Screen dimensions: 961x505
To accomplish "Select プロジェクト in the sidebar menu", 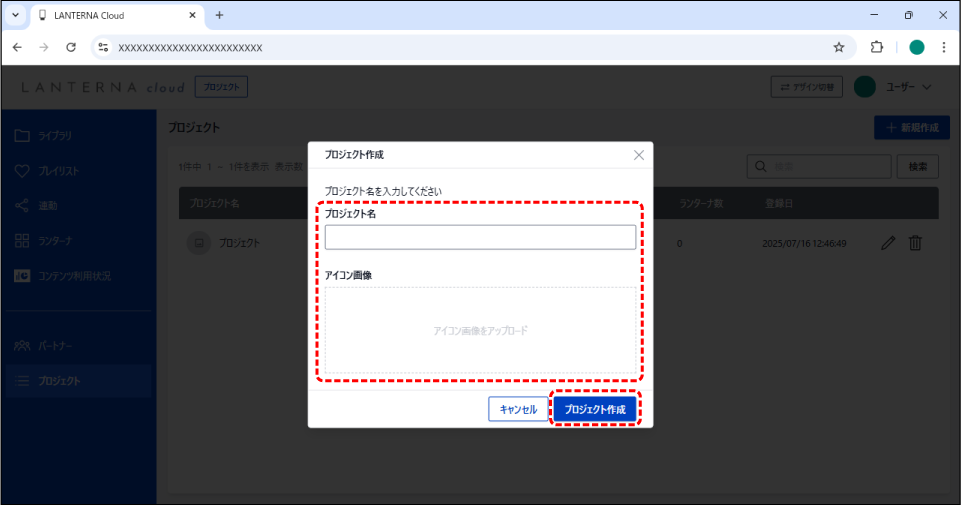I will [x=60, y=381].
